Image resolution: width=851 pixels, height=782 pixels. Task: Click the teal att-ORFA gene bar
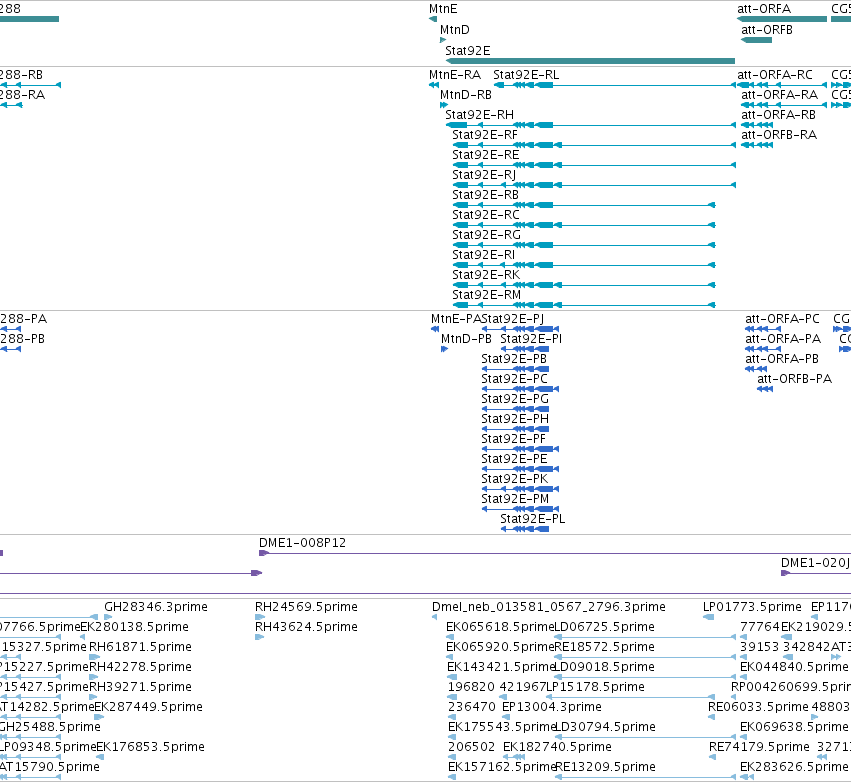[782, 19]
